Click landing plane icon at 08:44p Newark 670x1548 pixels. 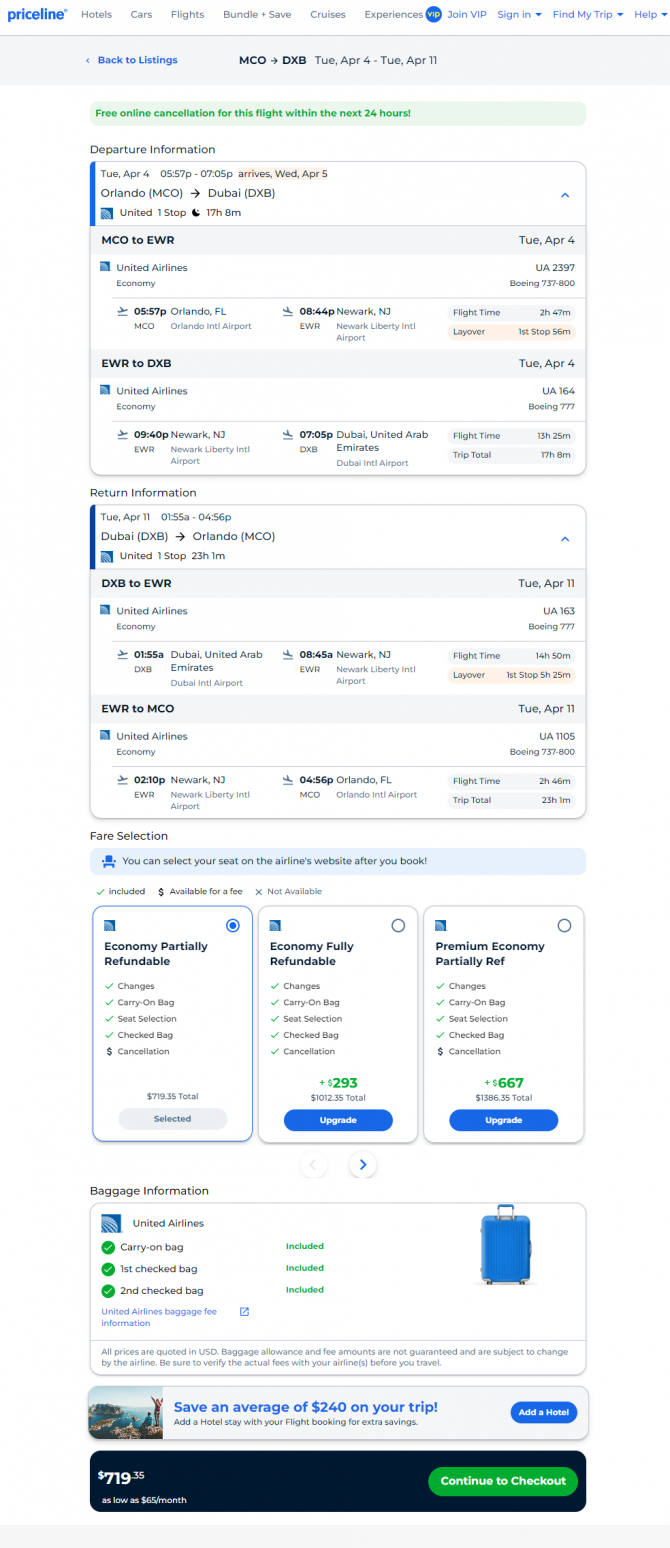289,311
